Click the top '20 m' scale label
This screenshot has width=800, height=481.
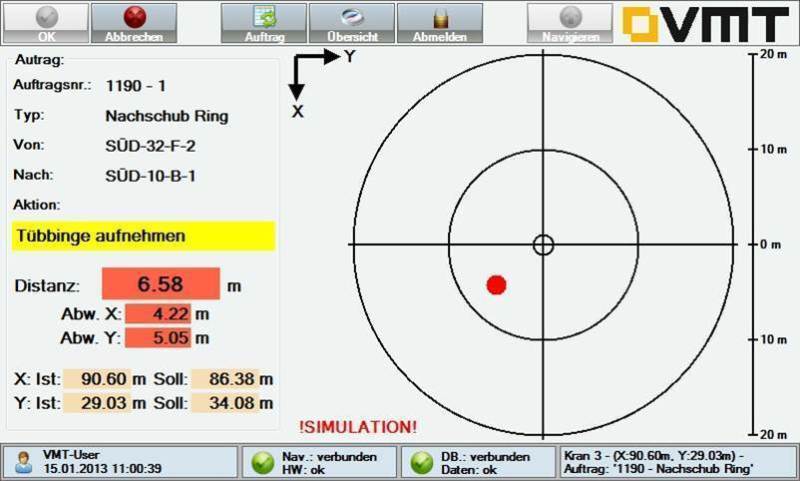pos(773,54)
